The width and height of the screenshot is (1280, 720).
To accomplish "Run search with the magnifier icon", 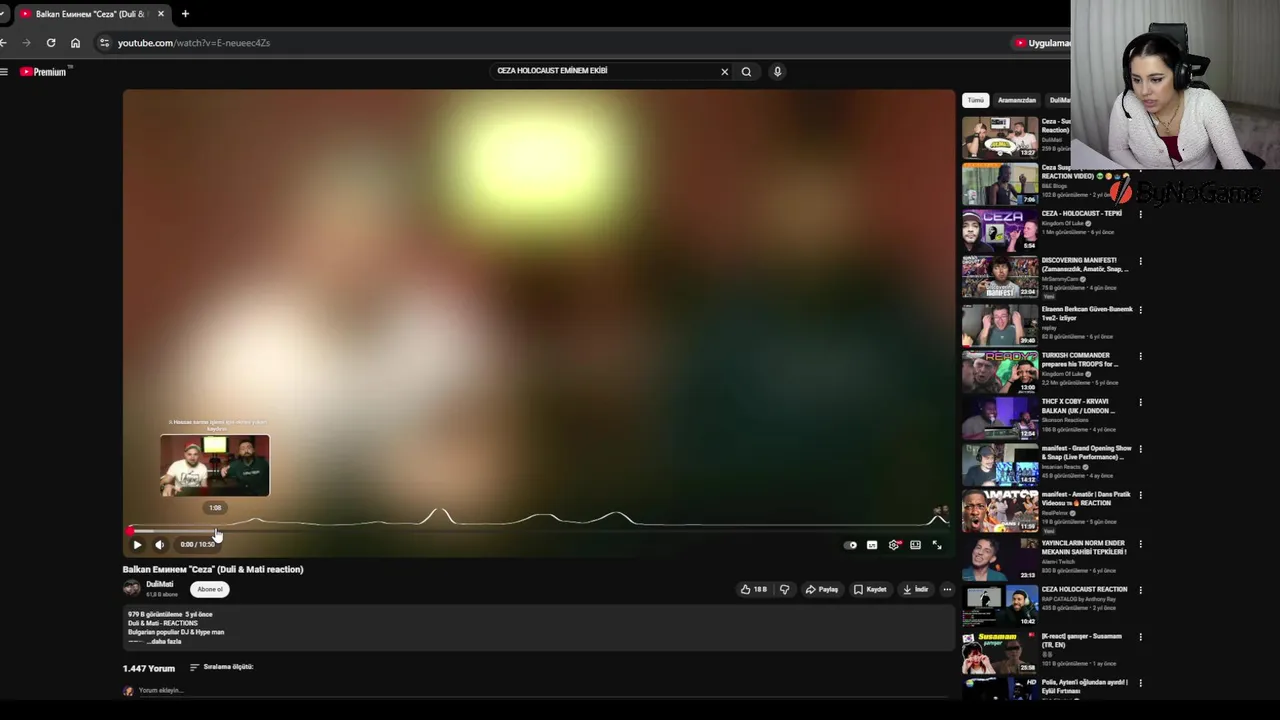I will pos(746,71).
